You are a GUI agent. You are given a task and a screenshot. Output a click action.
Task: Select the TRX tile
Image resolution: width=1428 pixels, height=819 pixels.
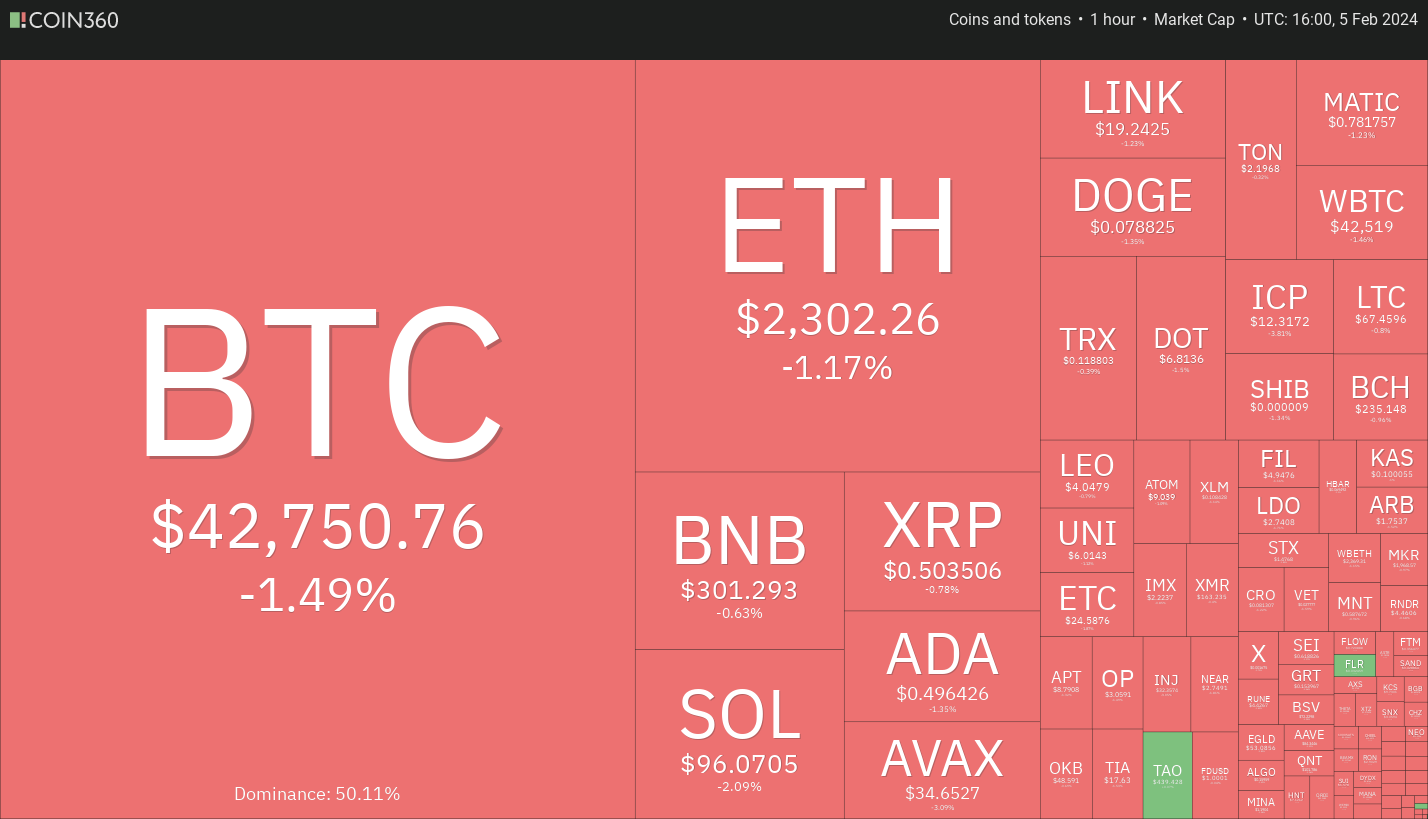tap(1089, 348)
